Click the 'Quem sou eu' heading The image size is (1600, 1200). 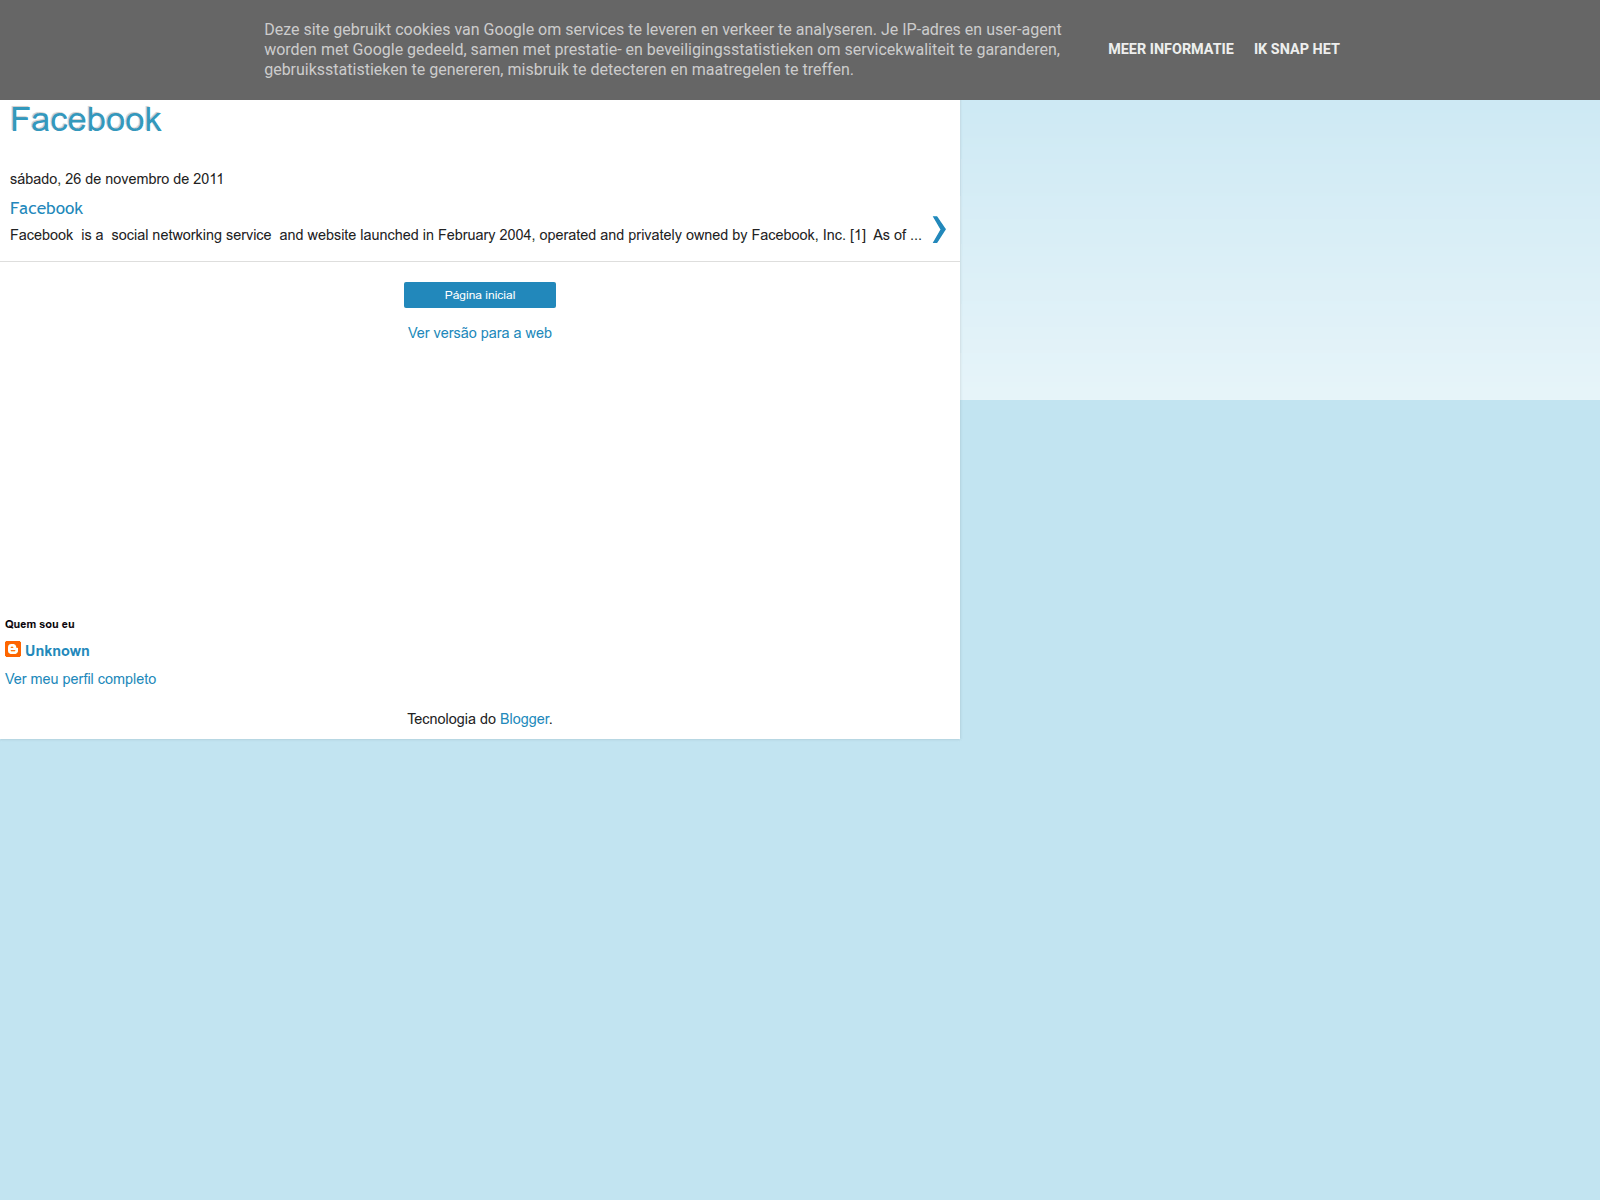point(40,624)
